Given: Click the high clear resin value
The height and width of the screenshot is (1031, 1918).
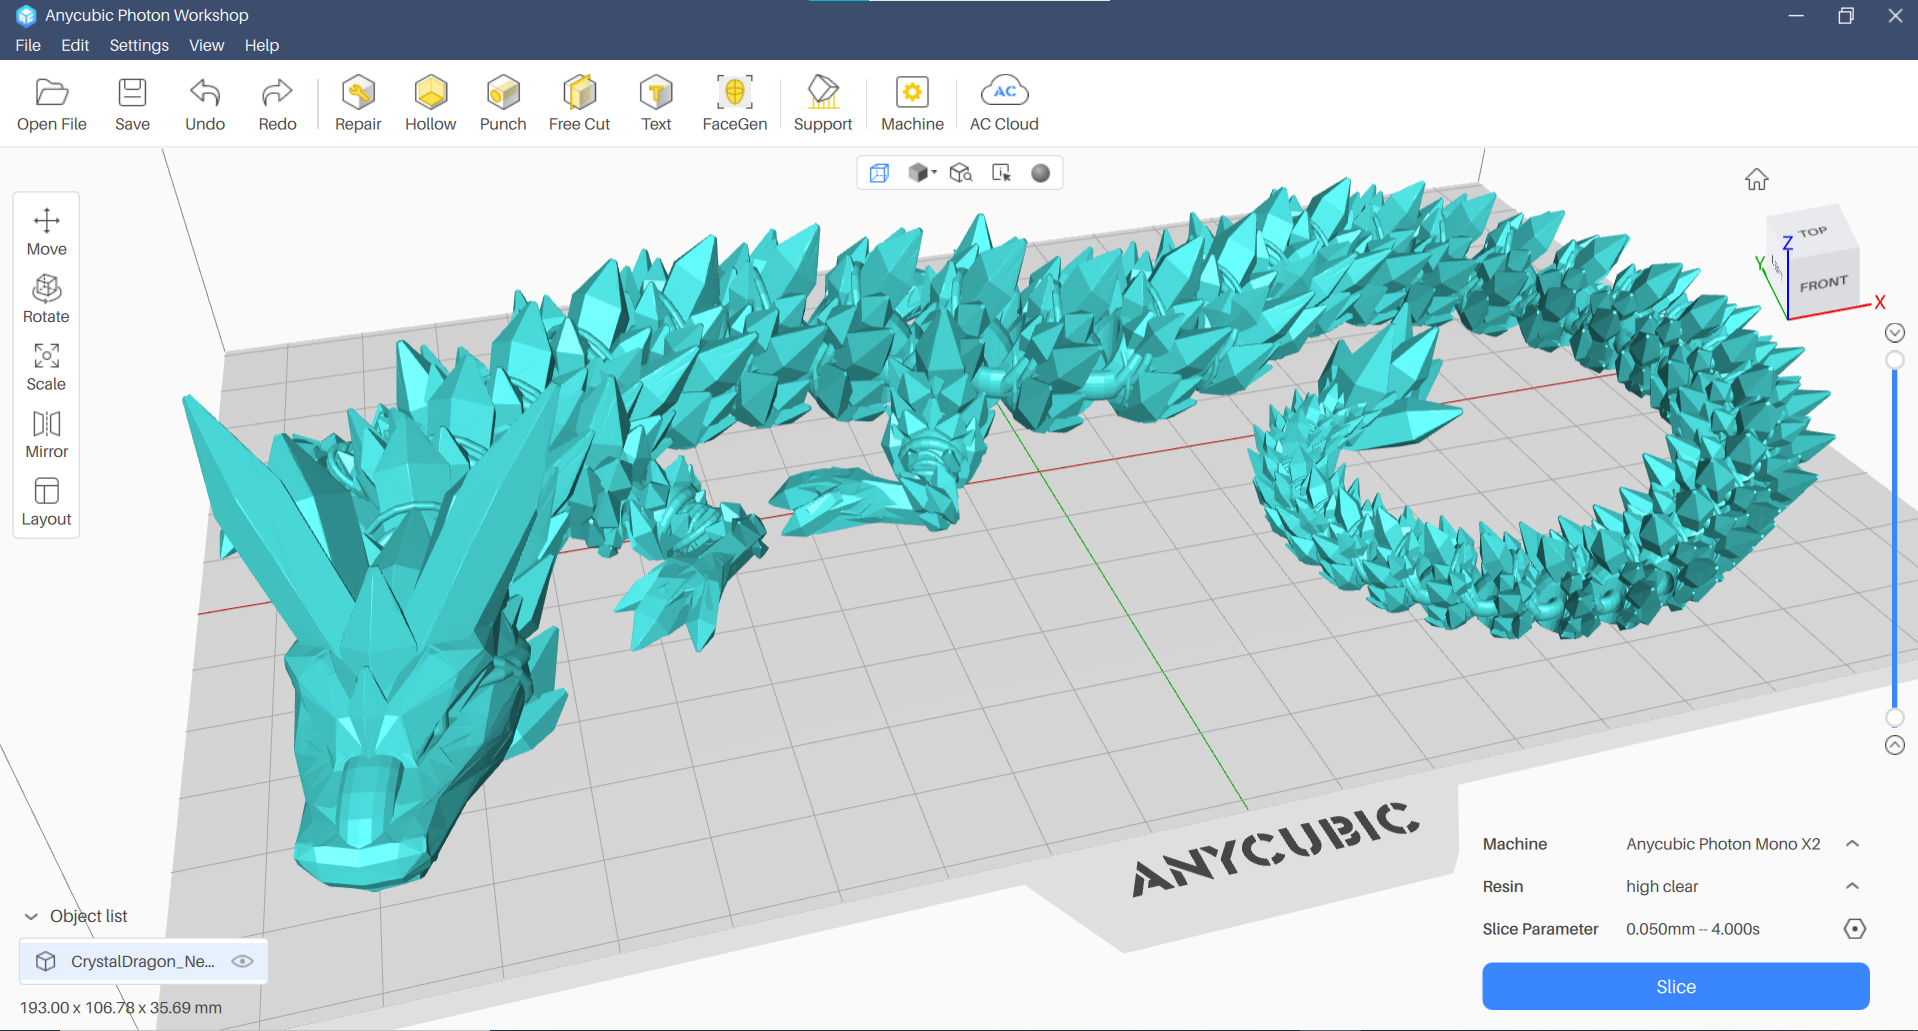Looking at the screenshot, I should 1662,886.
